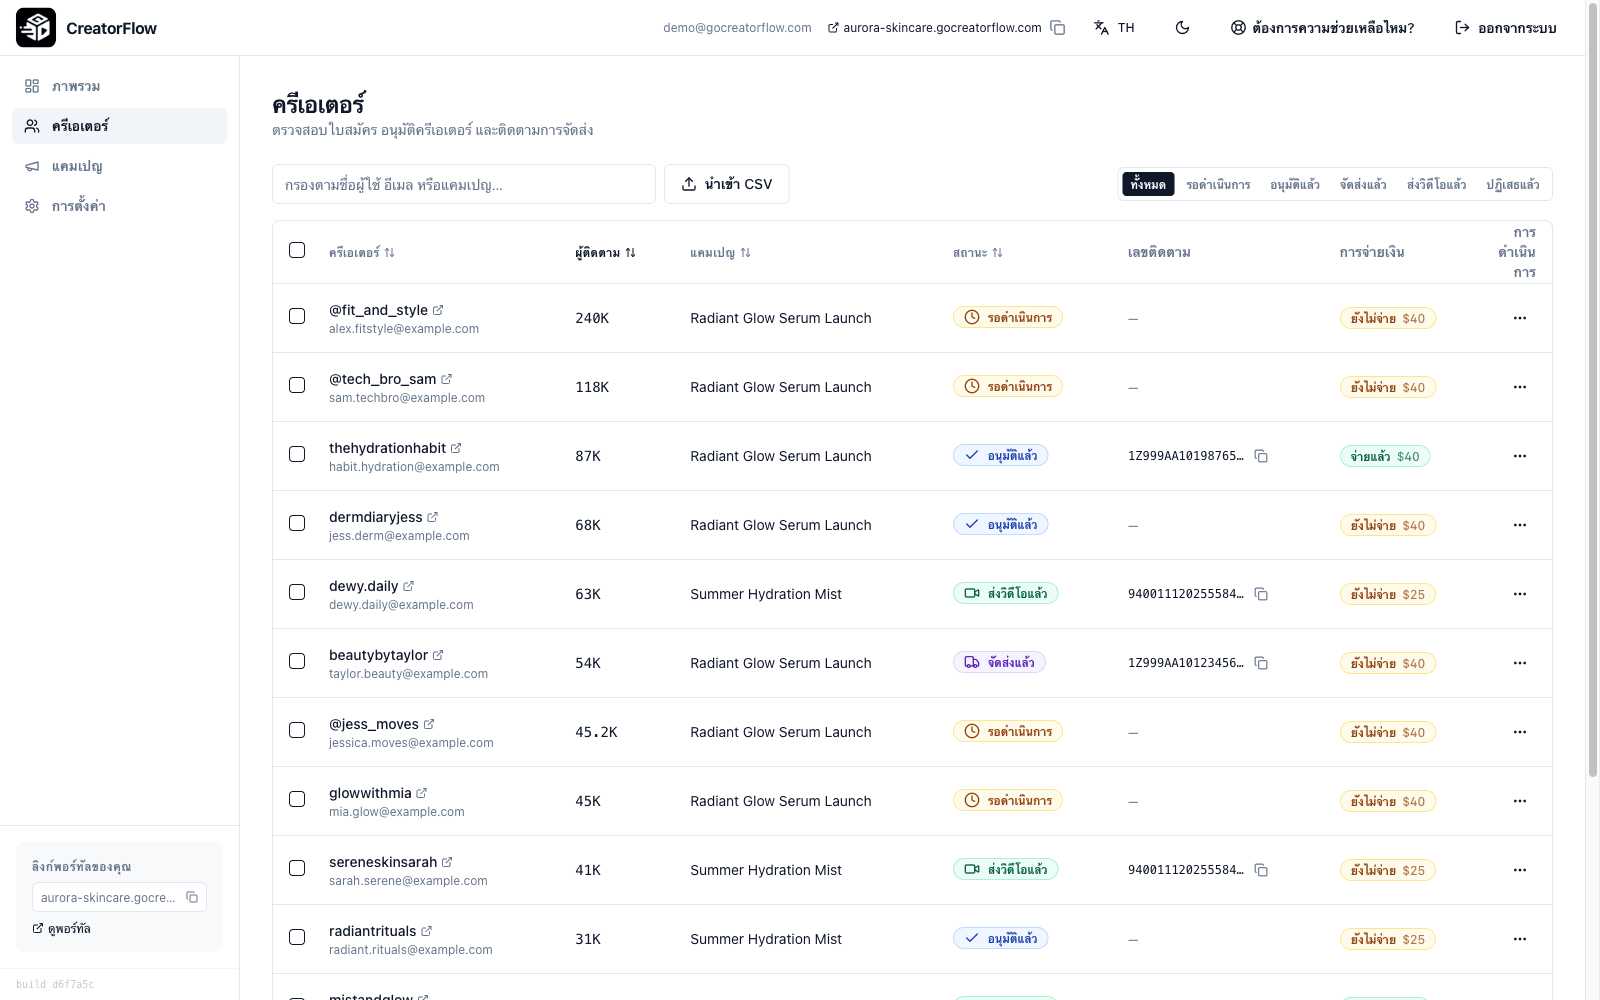Image resolution: width=1600 pixels, height=1000 pixels.
Task: Open actions menu for radiantrituals row
Action: [x=1520, y=939]
